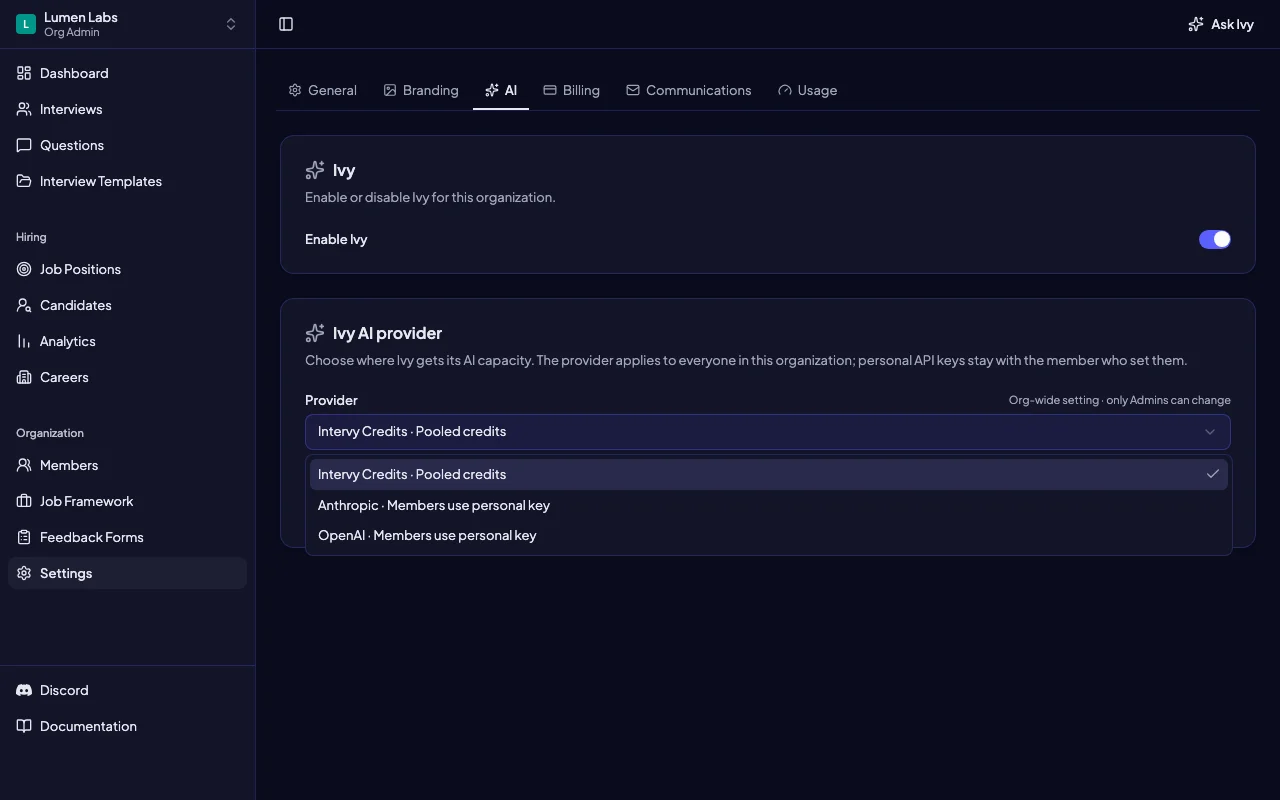1280x800 pixels.
Task: Go to Interviews page
Action: 127,109
